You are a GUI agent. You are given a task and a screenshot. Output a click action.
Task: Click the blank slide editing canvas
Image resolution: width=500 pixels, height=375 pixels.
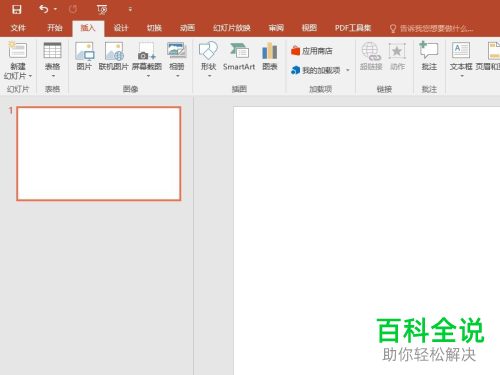click(367, 241)
